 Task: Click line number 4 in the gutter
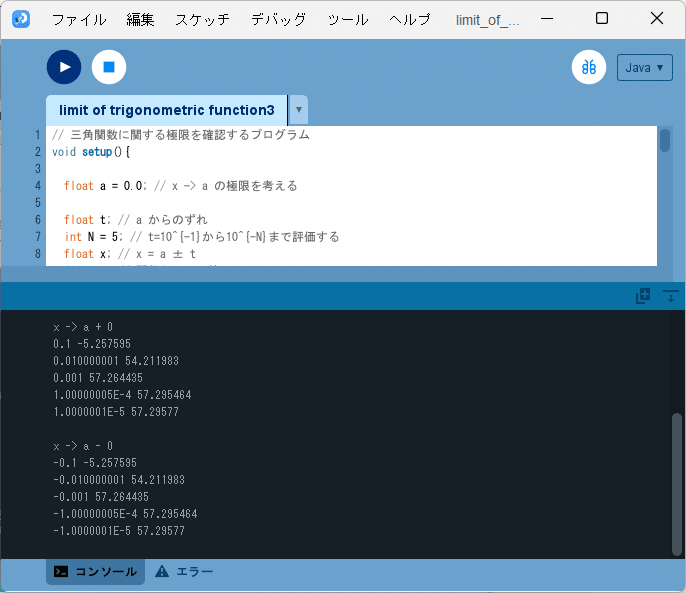[x=38, y=186]
